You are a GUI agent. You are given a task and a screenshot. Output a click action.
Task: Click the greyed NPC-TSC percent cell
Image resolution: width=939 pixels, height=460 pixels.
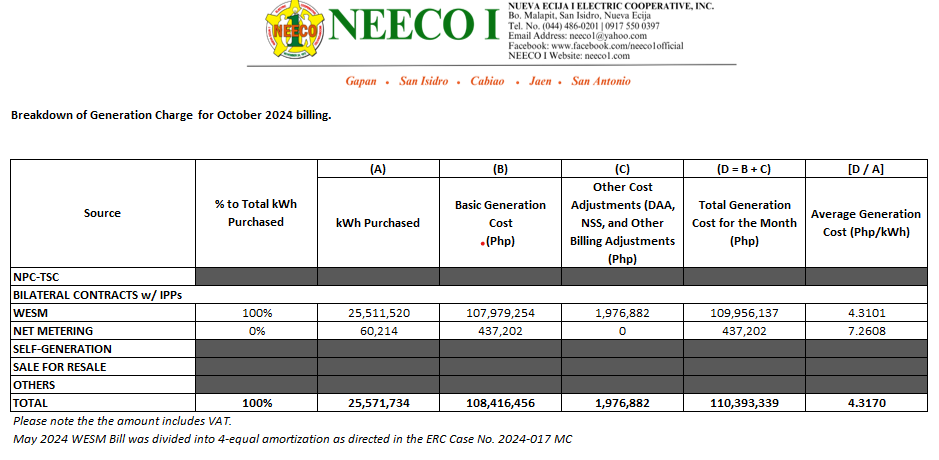click(x=256, y=277)
